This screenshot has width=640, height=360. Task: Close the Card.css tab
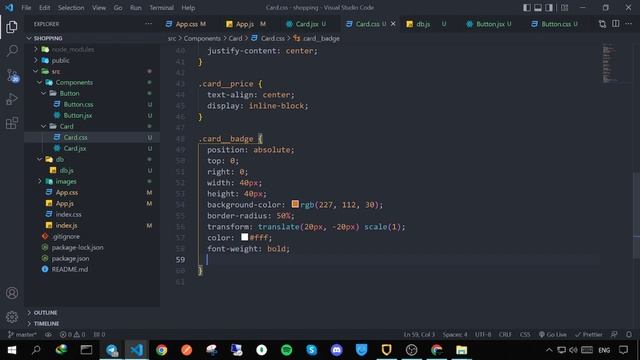393,24
